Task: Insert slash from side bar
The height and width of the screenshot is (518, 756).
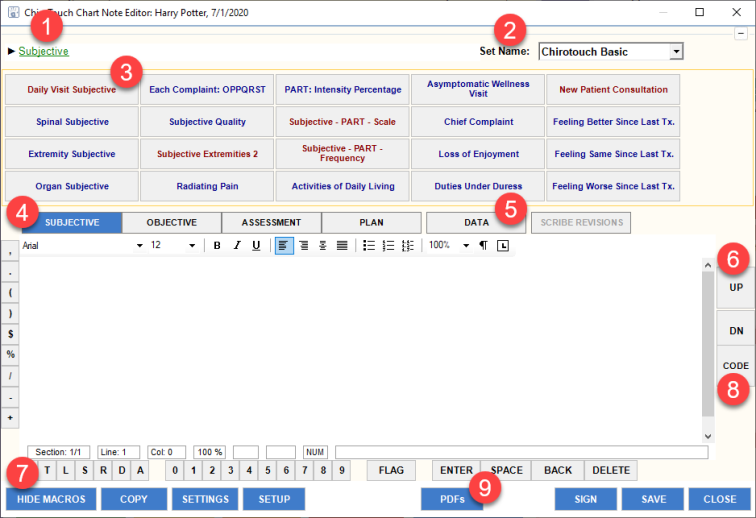Action: click(10, 376)
